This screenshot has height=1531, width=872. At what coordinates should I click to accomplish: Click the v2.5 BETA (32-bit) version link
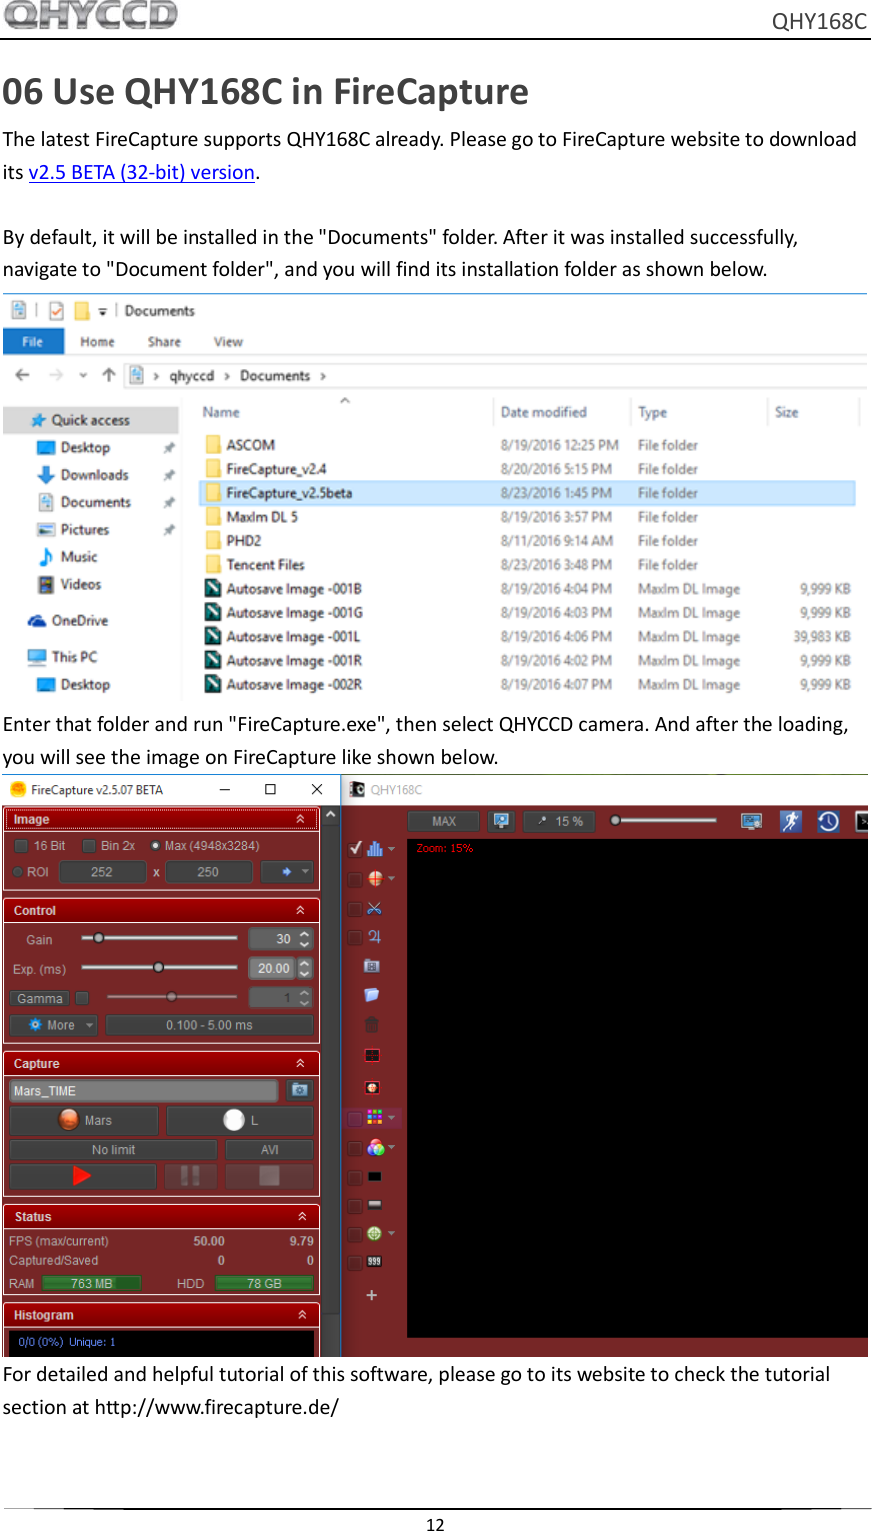click(x=140, y=172)
